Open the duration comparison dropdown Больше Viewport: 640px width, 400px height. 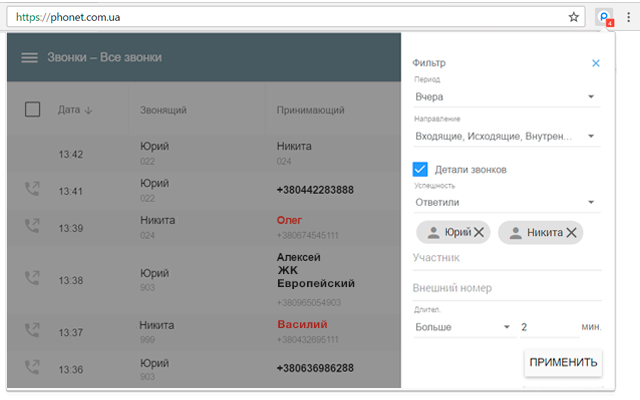coord(462,327)
